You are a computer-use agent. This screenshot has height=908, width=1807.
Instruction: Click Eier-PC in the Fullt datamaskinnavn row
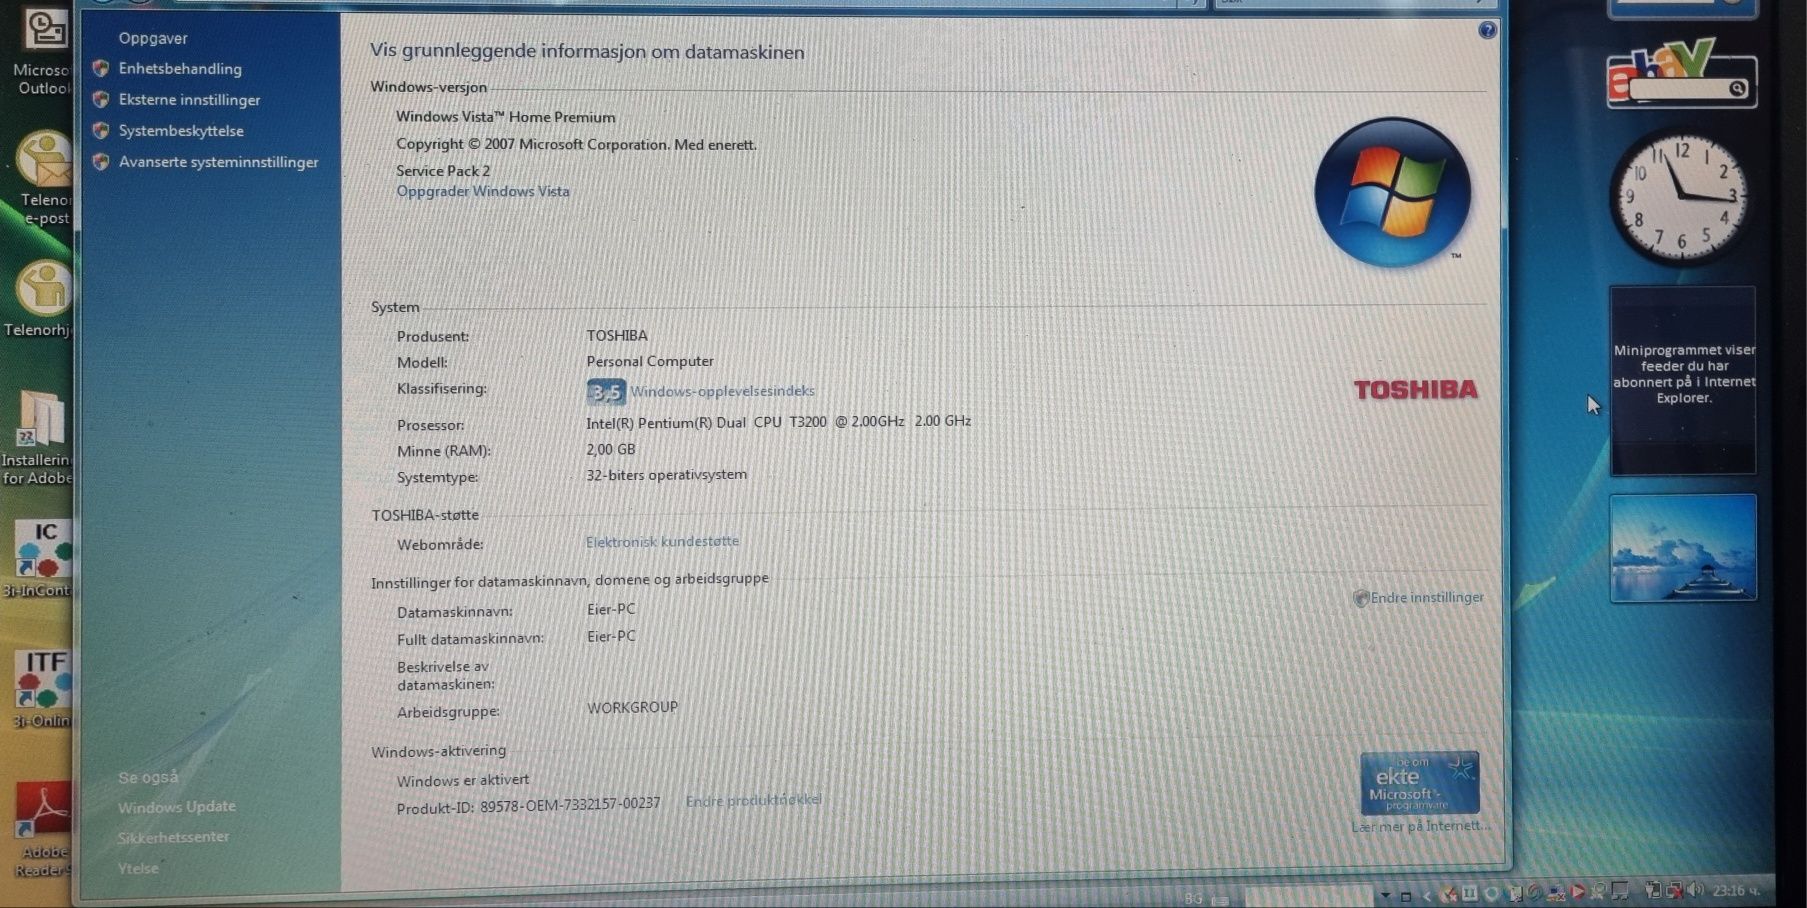click(611, 636)
